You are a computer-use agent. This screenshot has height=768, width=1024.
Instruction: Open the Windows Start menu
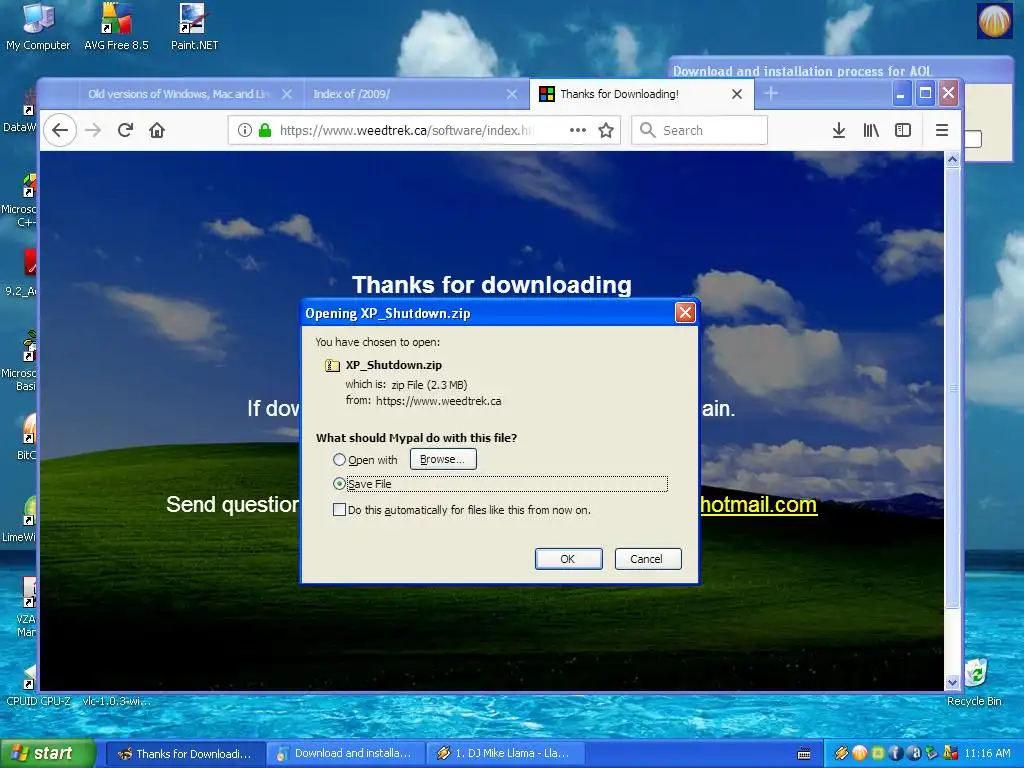coord(47,754)
